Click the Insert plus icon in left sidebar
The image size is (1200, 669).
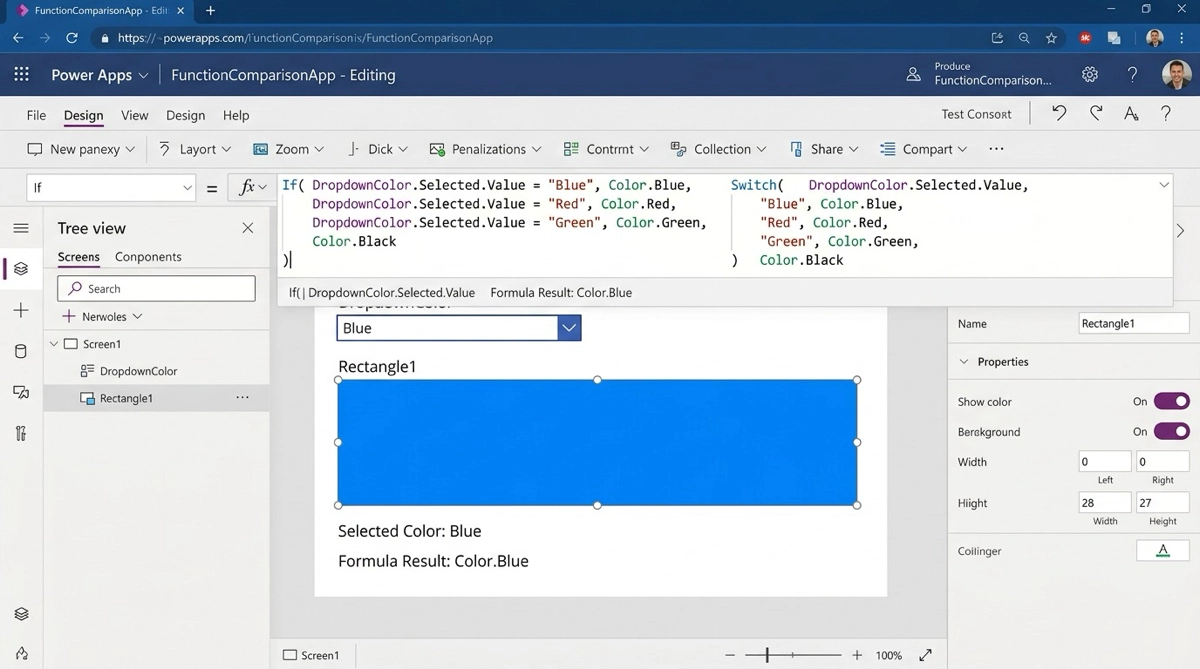pyautogui.click(x=21, y=311)
